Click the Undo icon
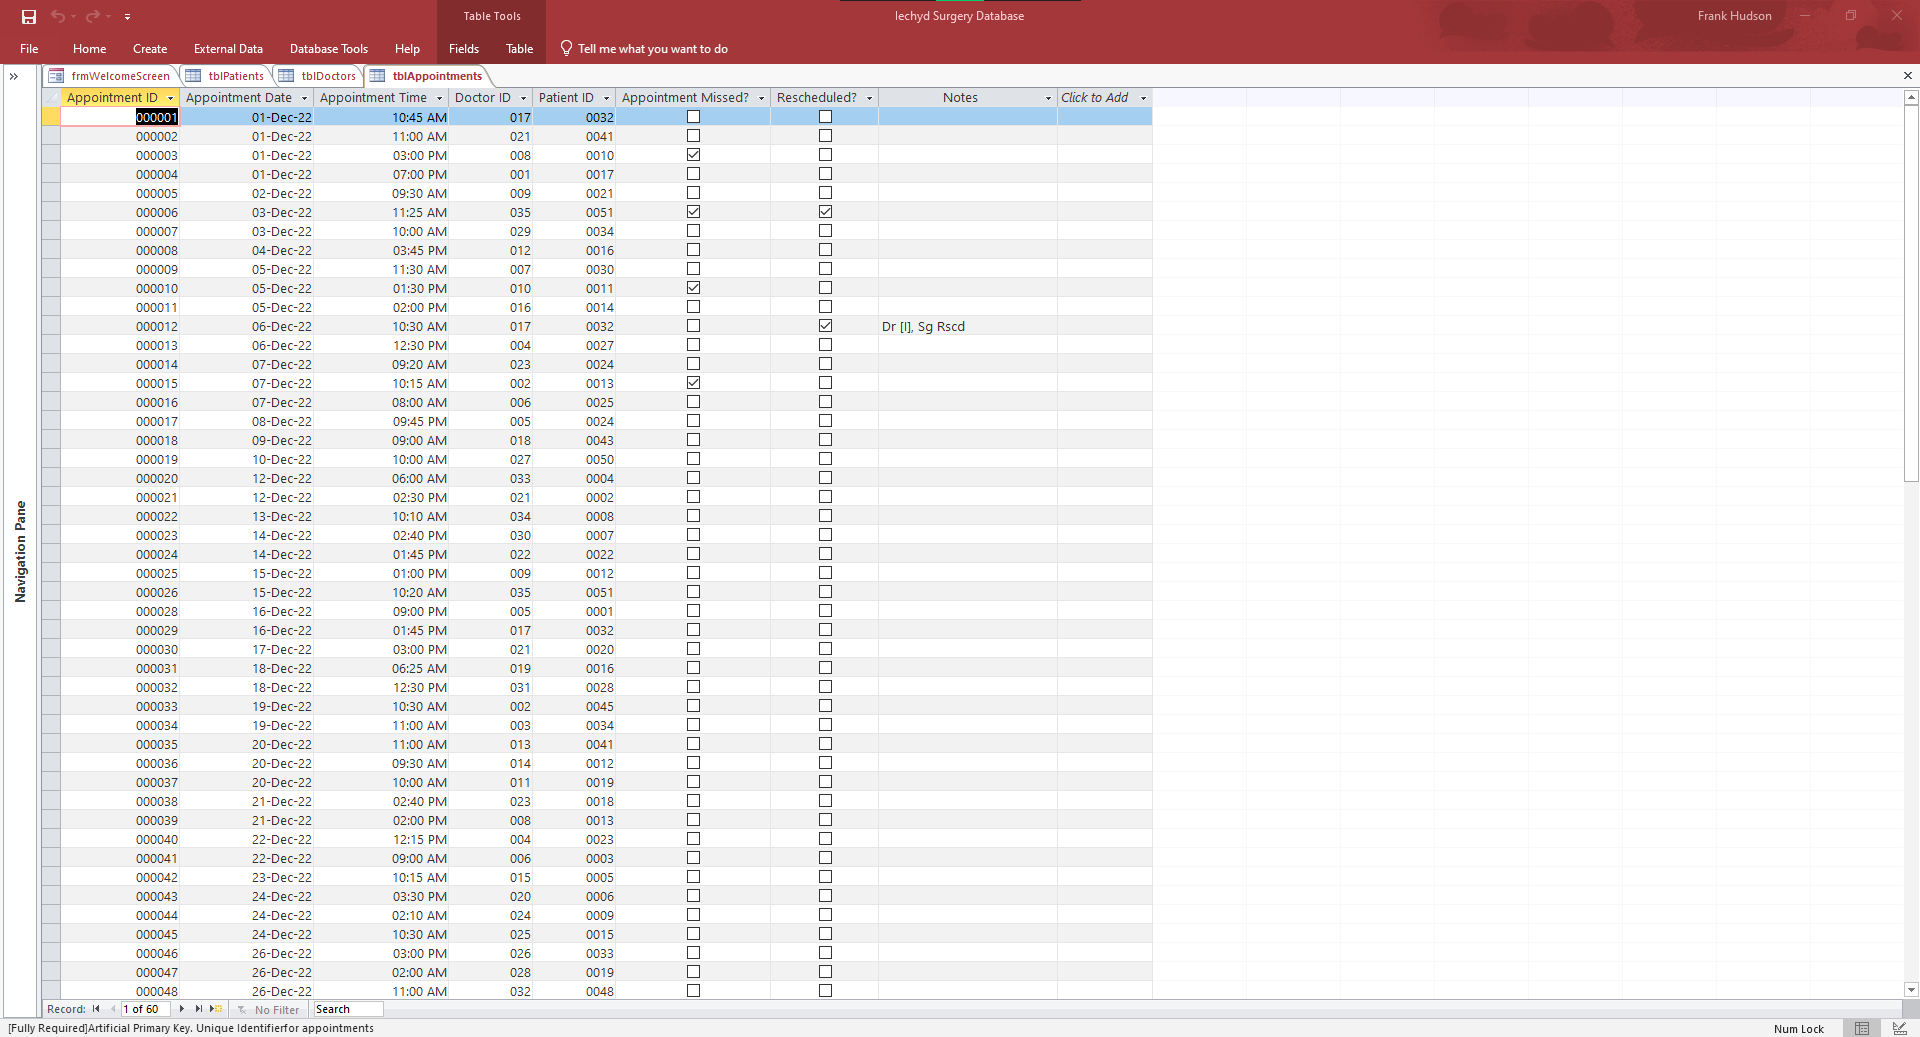The width and height of the screenshot is (1920, 1037). coord(58,16)
